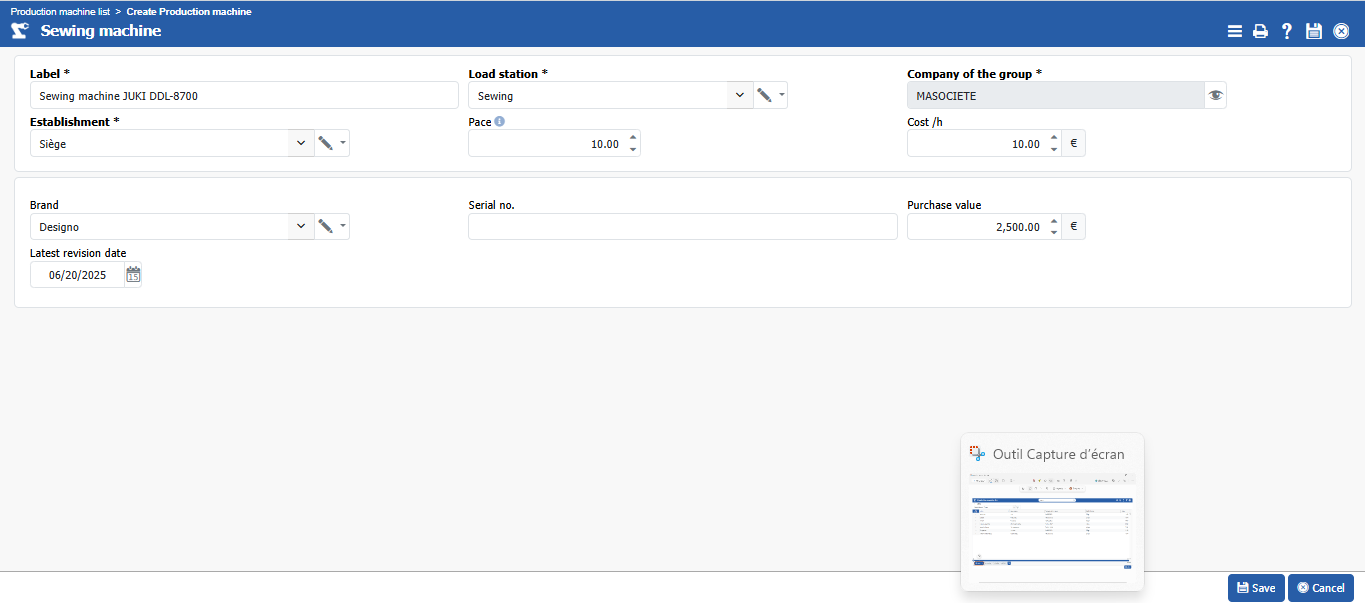The image size is (1365, 603).
Task: Expand the Load station dropdown
Action: pos(739,95)
